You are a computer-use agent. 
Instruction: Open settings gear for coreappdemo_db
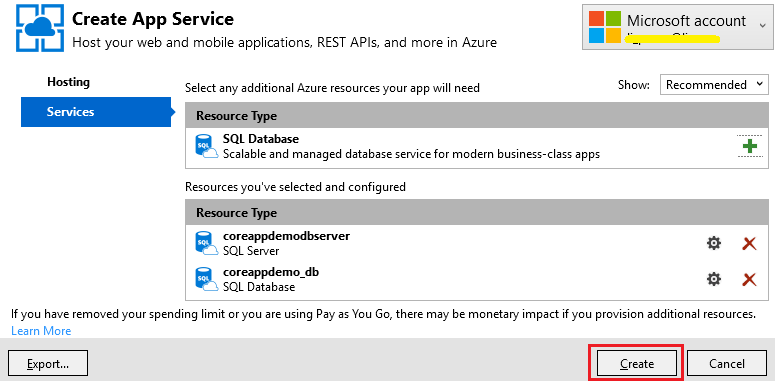pos(713,279)
